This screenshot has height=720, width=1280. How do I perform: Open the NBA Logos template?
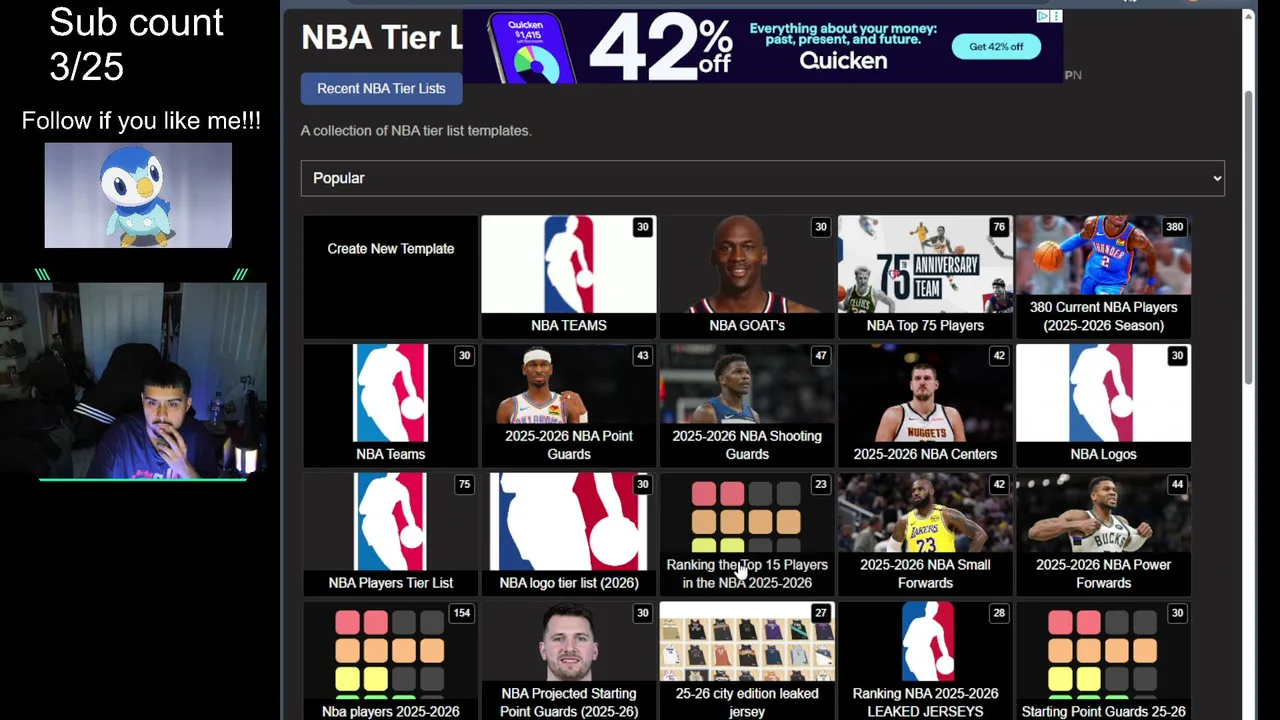click(1103, 406)
